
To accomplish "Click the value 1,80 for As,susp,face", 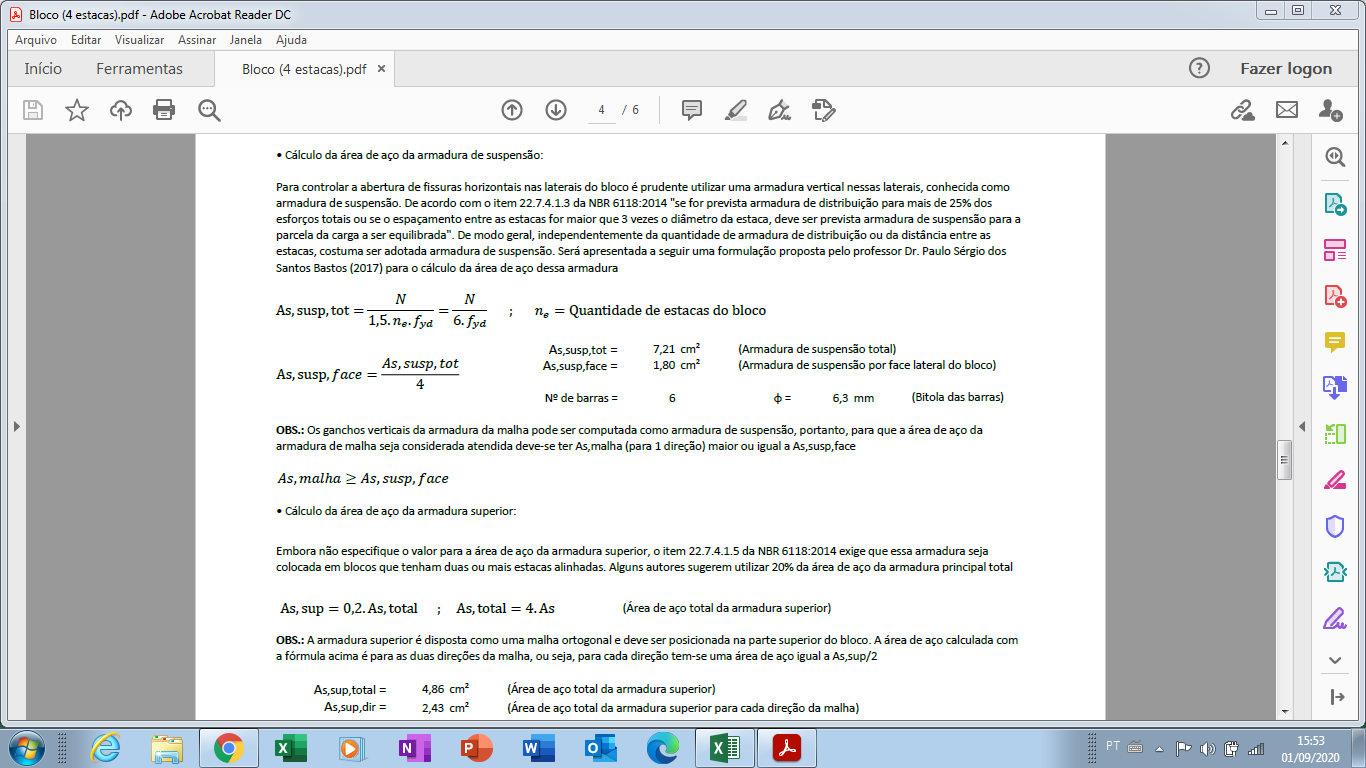I will pos(664,365).
